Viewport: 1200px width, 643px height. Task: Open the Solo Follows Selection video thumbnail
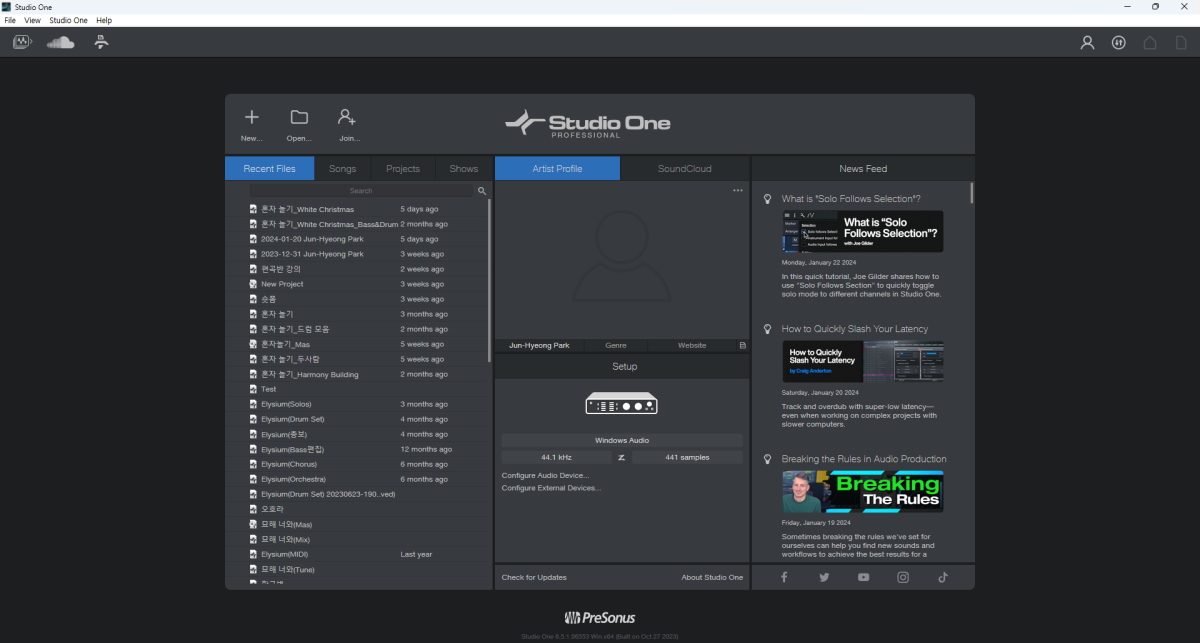863,231
